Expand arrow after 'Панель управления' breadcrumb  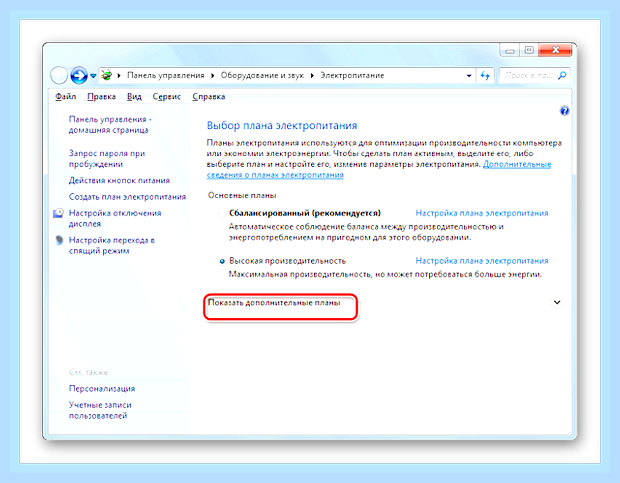pyautogui.click(x=213, y=75)
